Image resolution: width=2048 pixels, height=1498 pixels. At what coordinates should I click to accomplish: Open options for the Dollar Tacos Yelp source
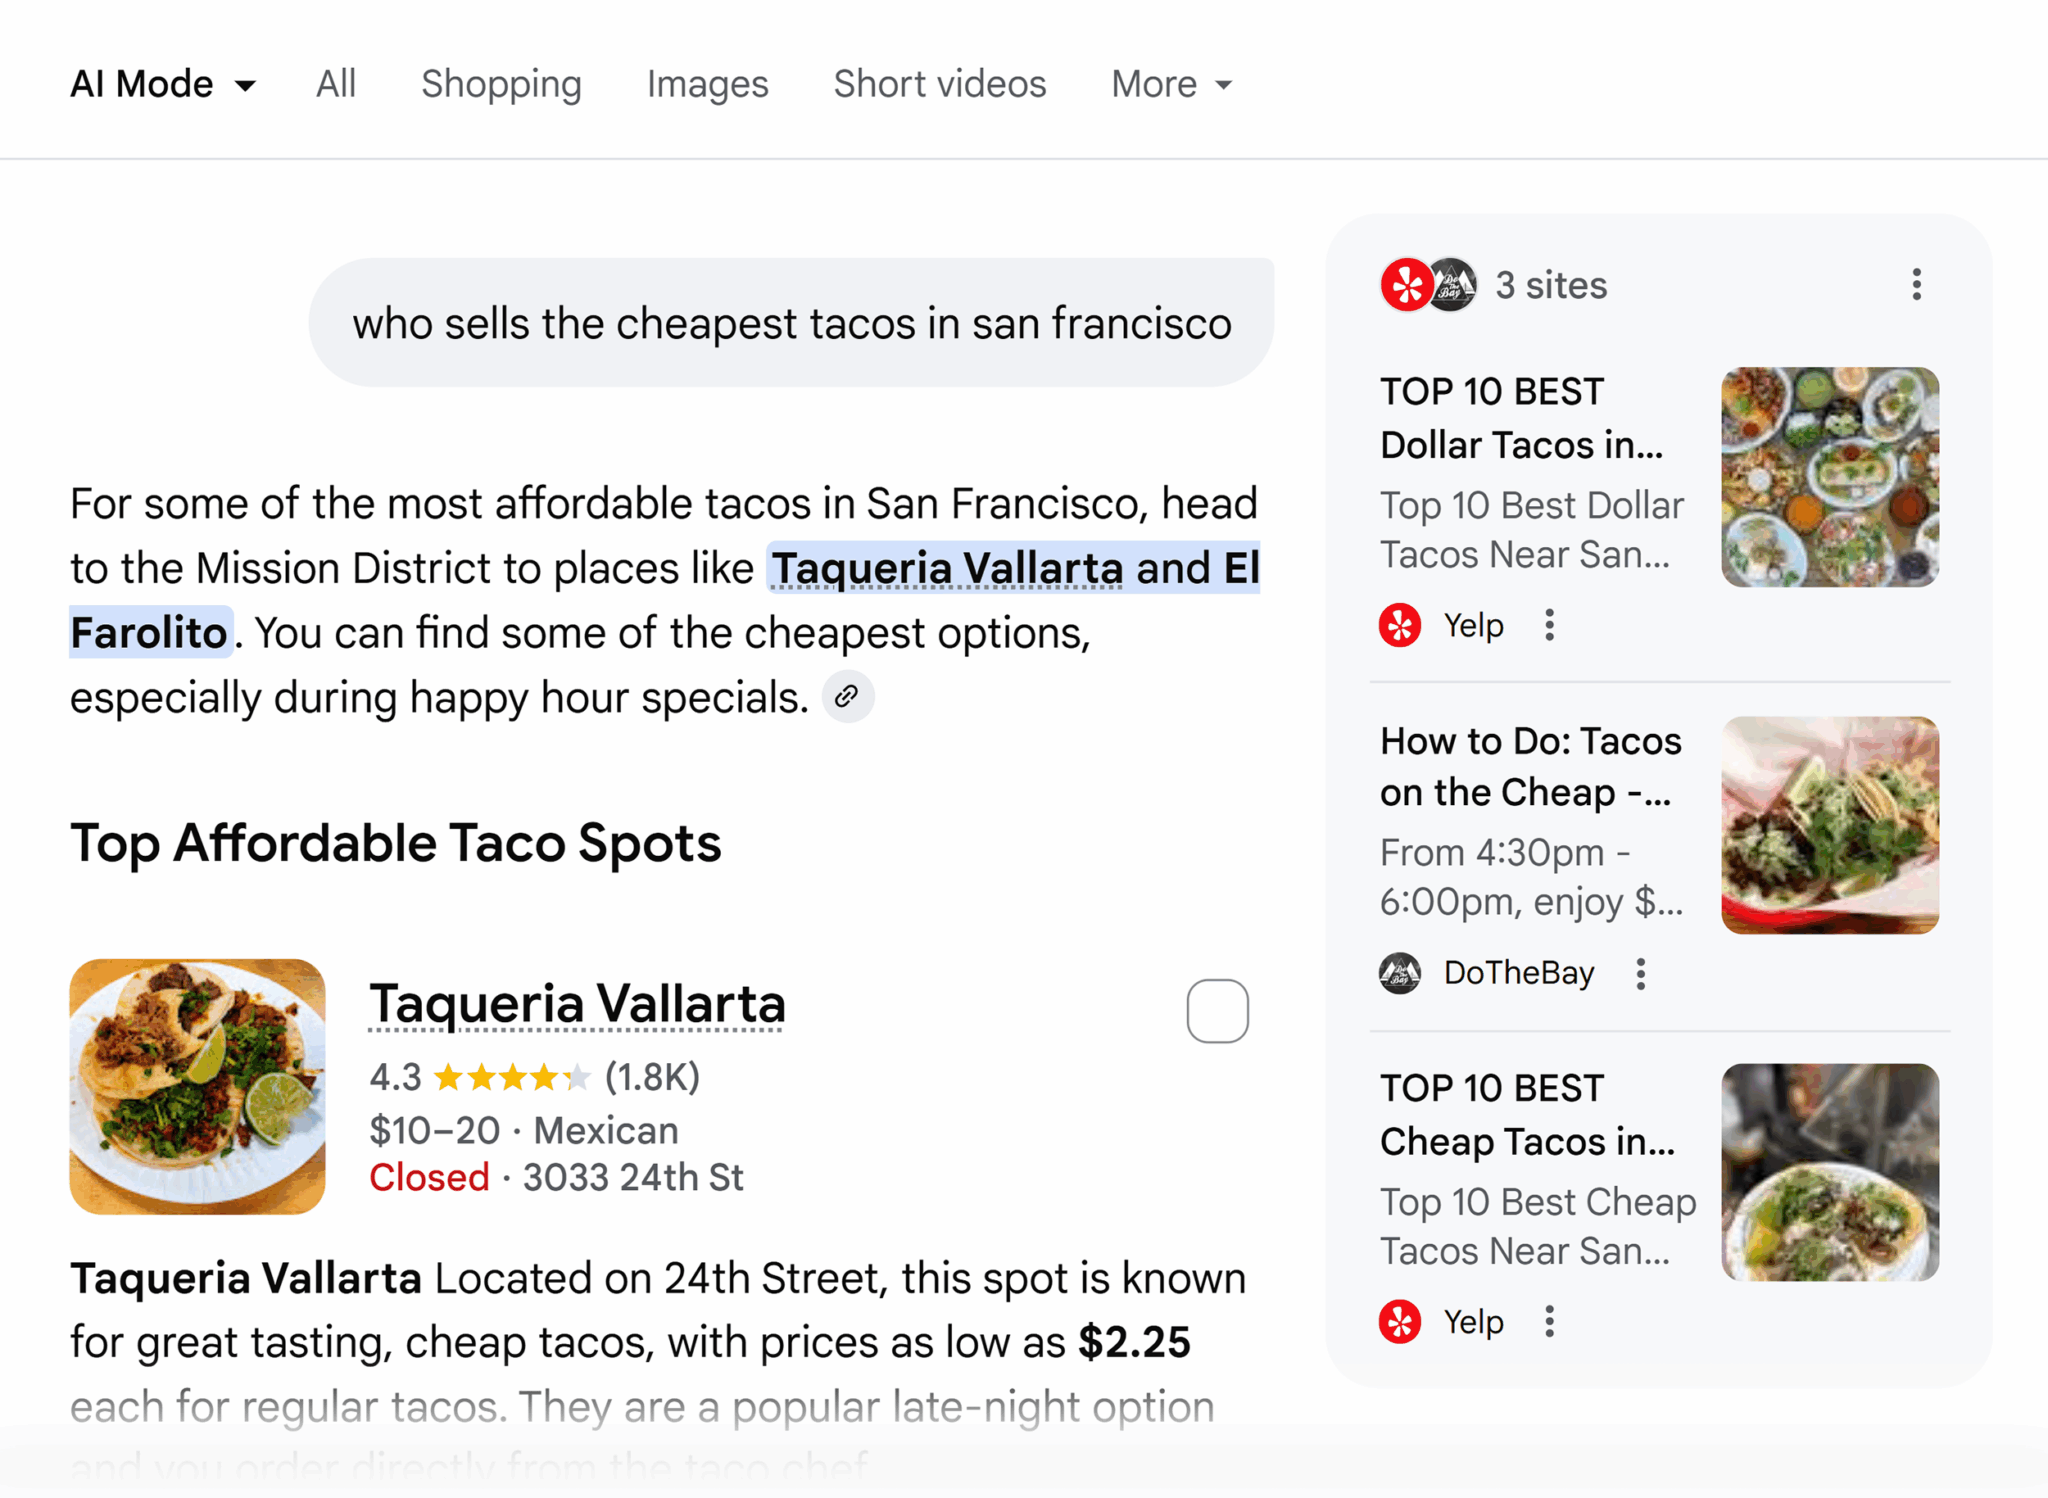pyautogui.click(x=1549, y=625)
